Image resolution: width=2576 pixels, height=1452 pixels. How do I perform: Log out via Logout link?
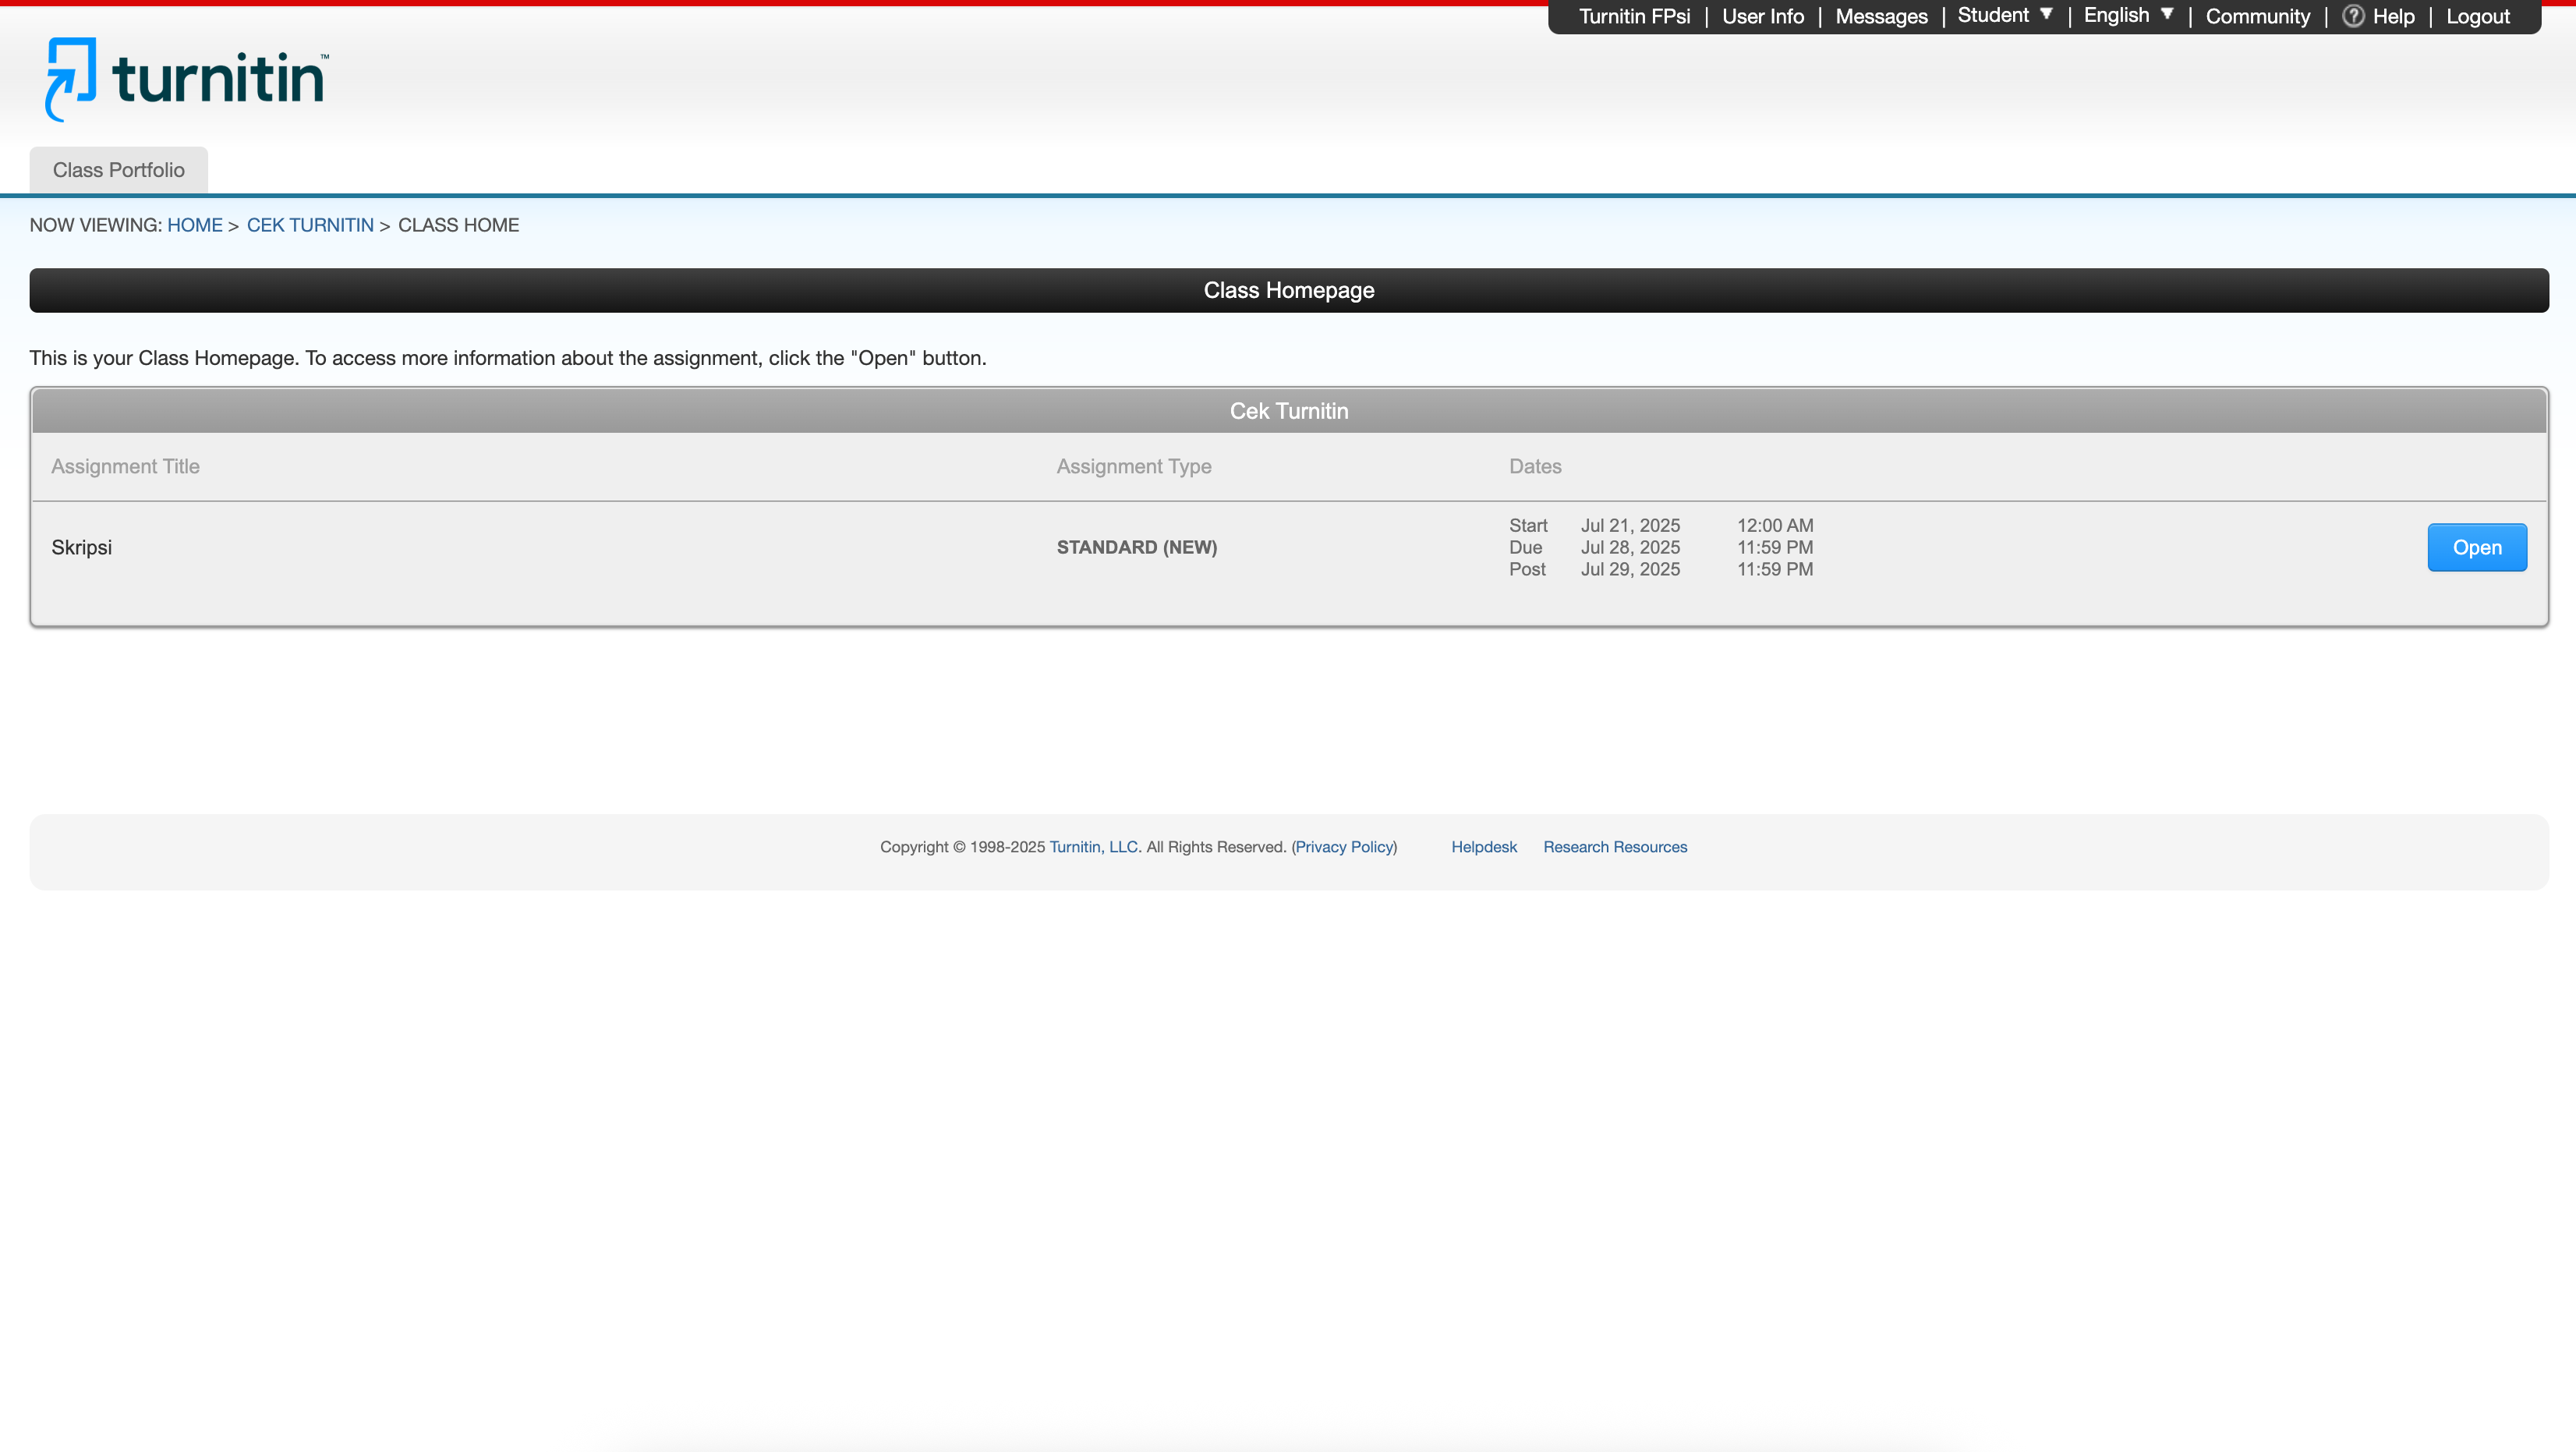coord(2477,16)
